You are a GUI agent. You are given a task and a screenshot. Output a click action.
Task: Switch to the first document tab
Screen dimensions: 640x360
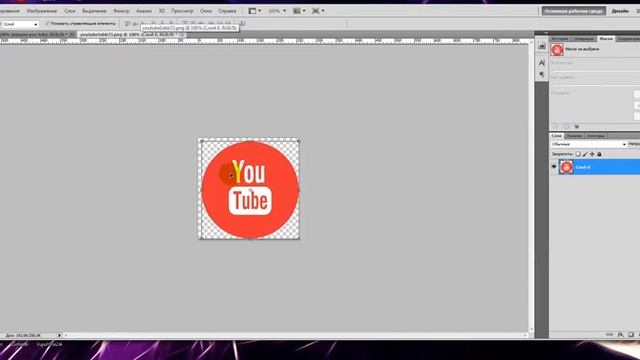point(34,35)
